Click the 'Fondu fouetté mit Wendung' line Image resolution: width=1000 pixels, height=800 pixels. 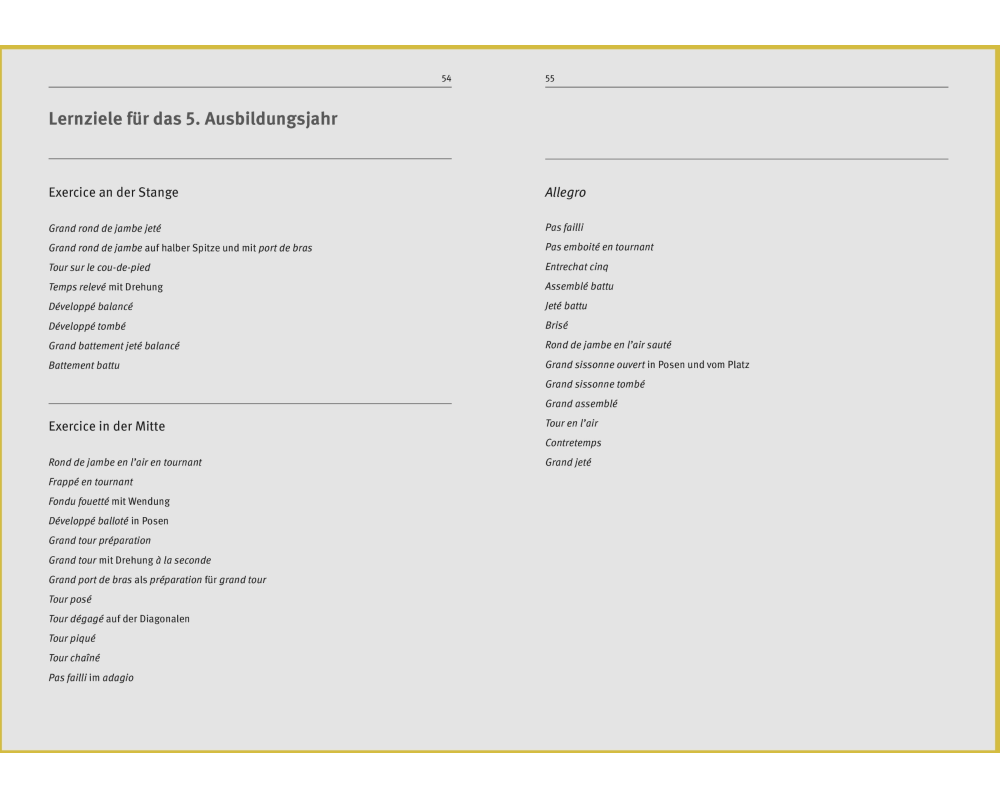click(x=109, y=501)
